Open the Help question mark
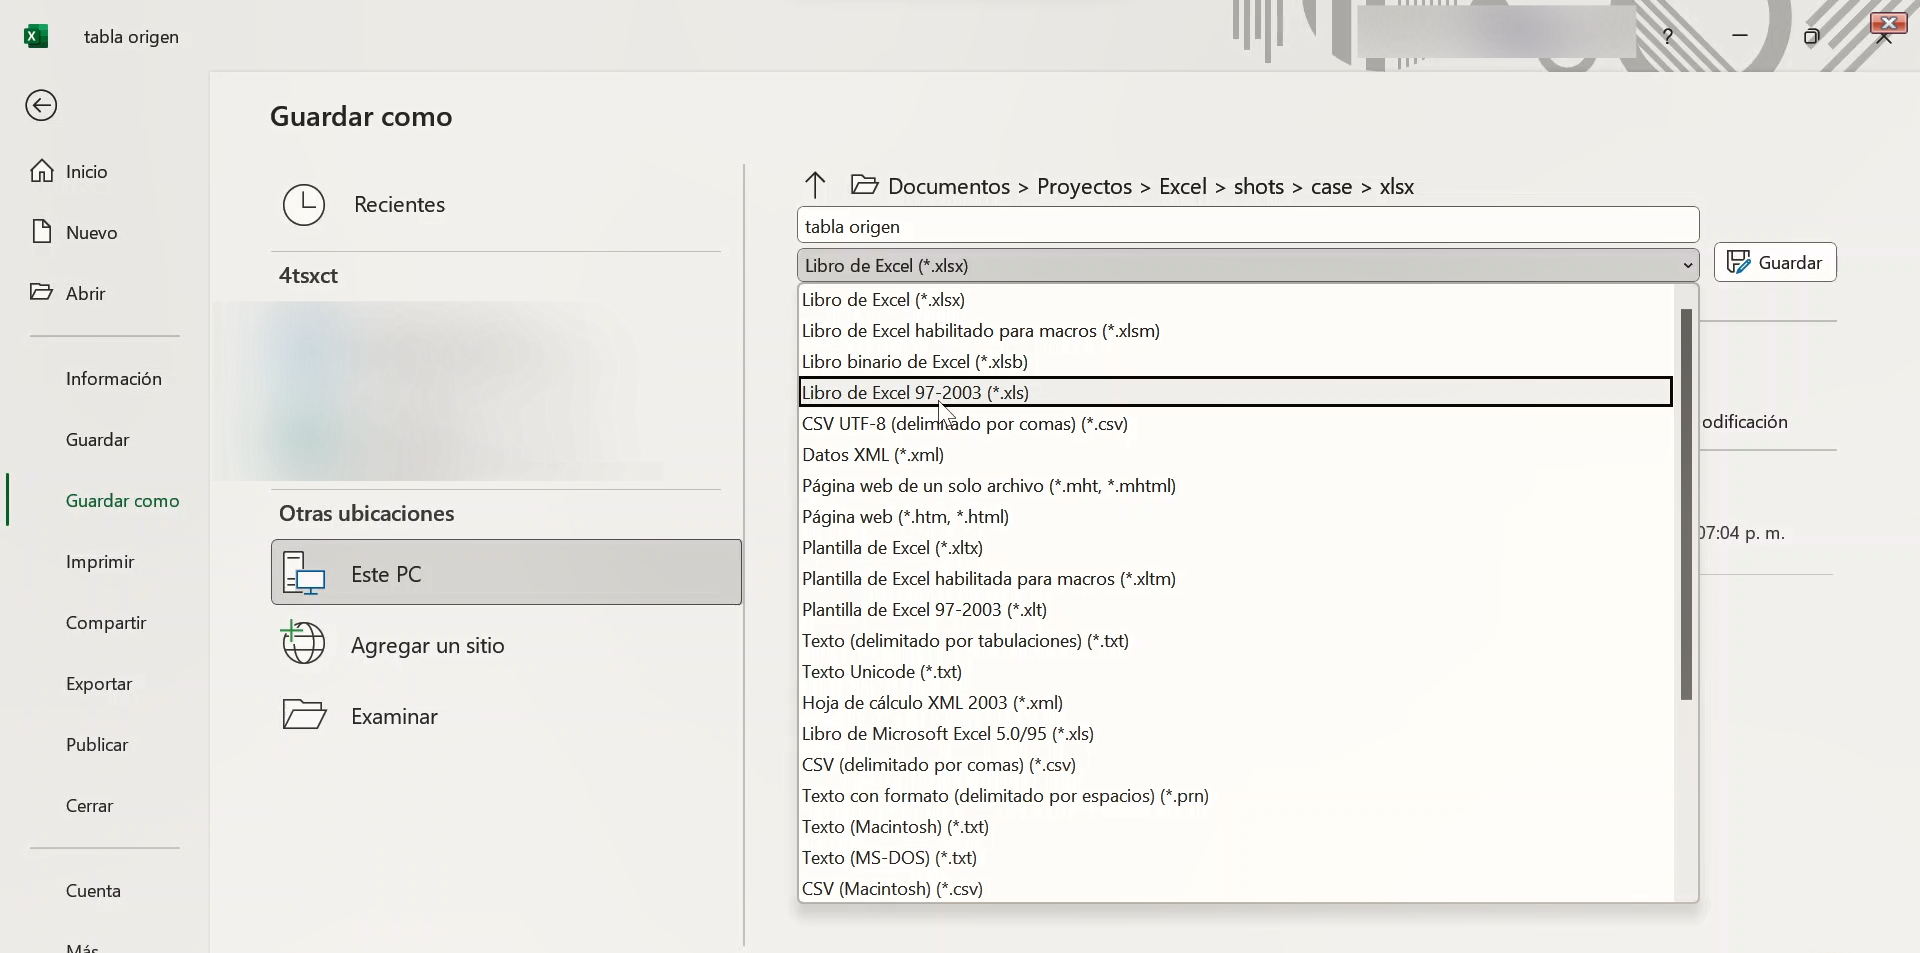 [1668, 36]
